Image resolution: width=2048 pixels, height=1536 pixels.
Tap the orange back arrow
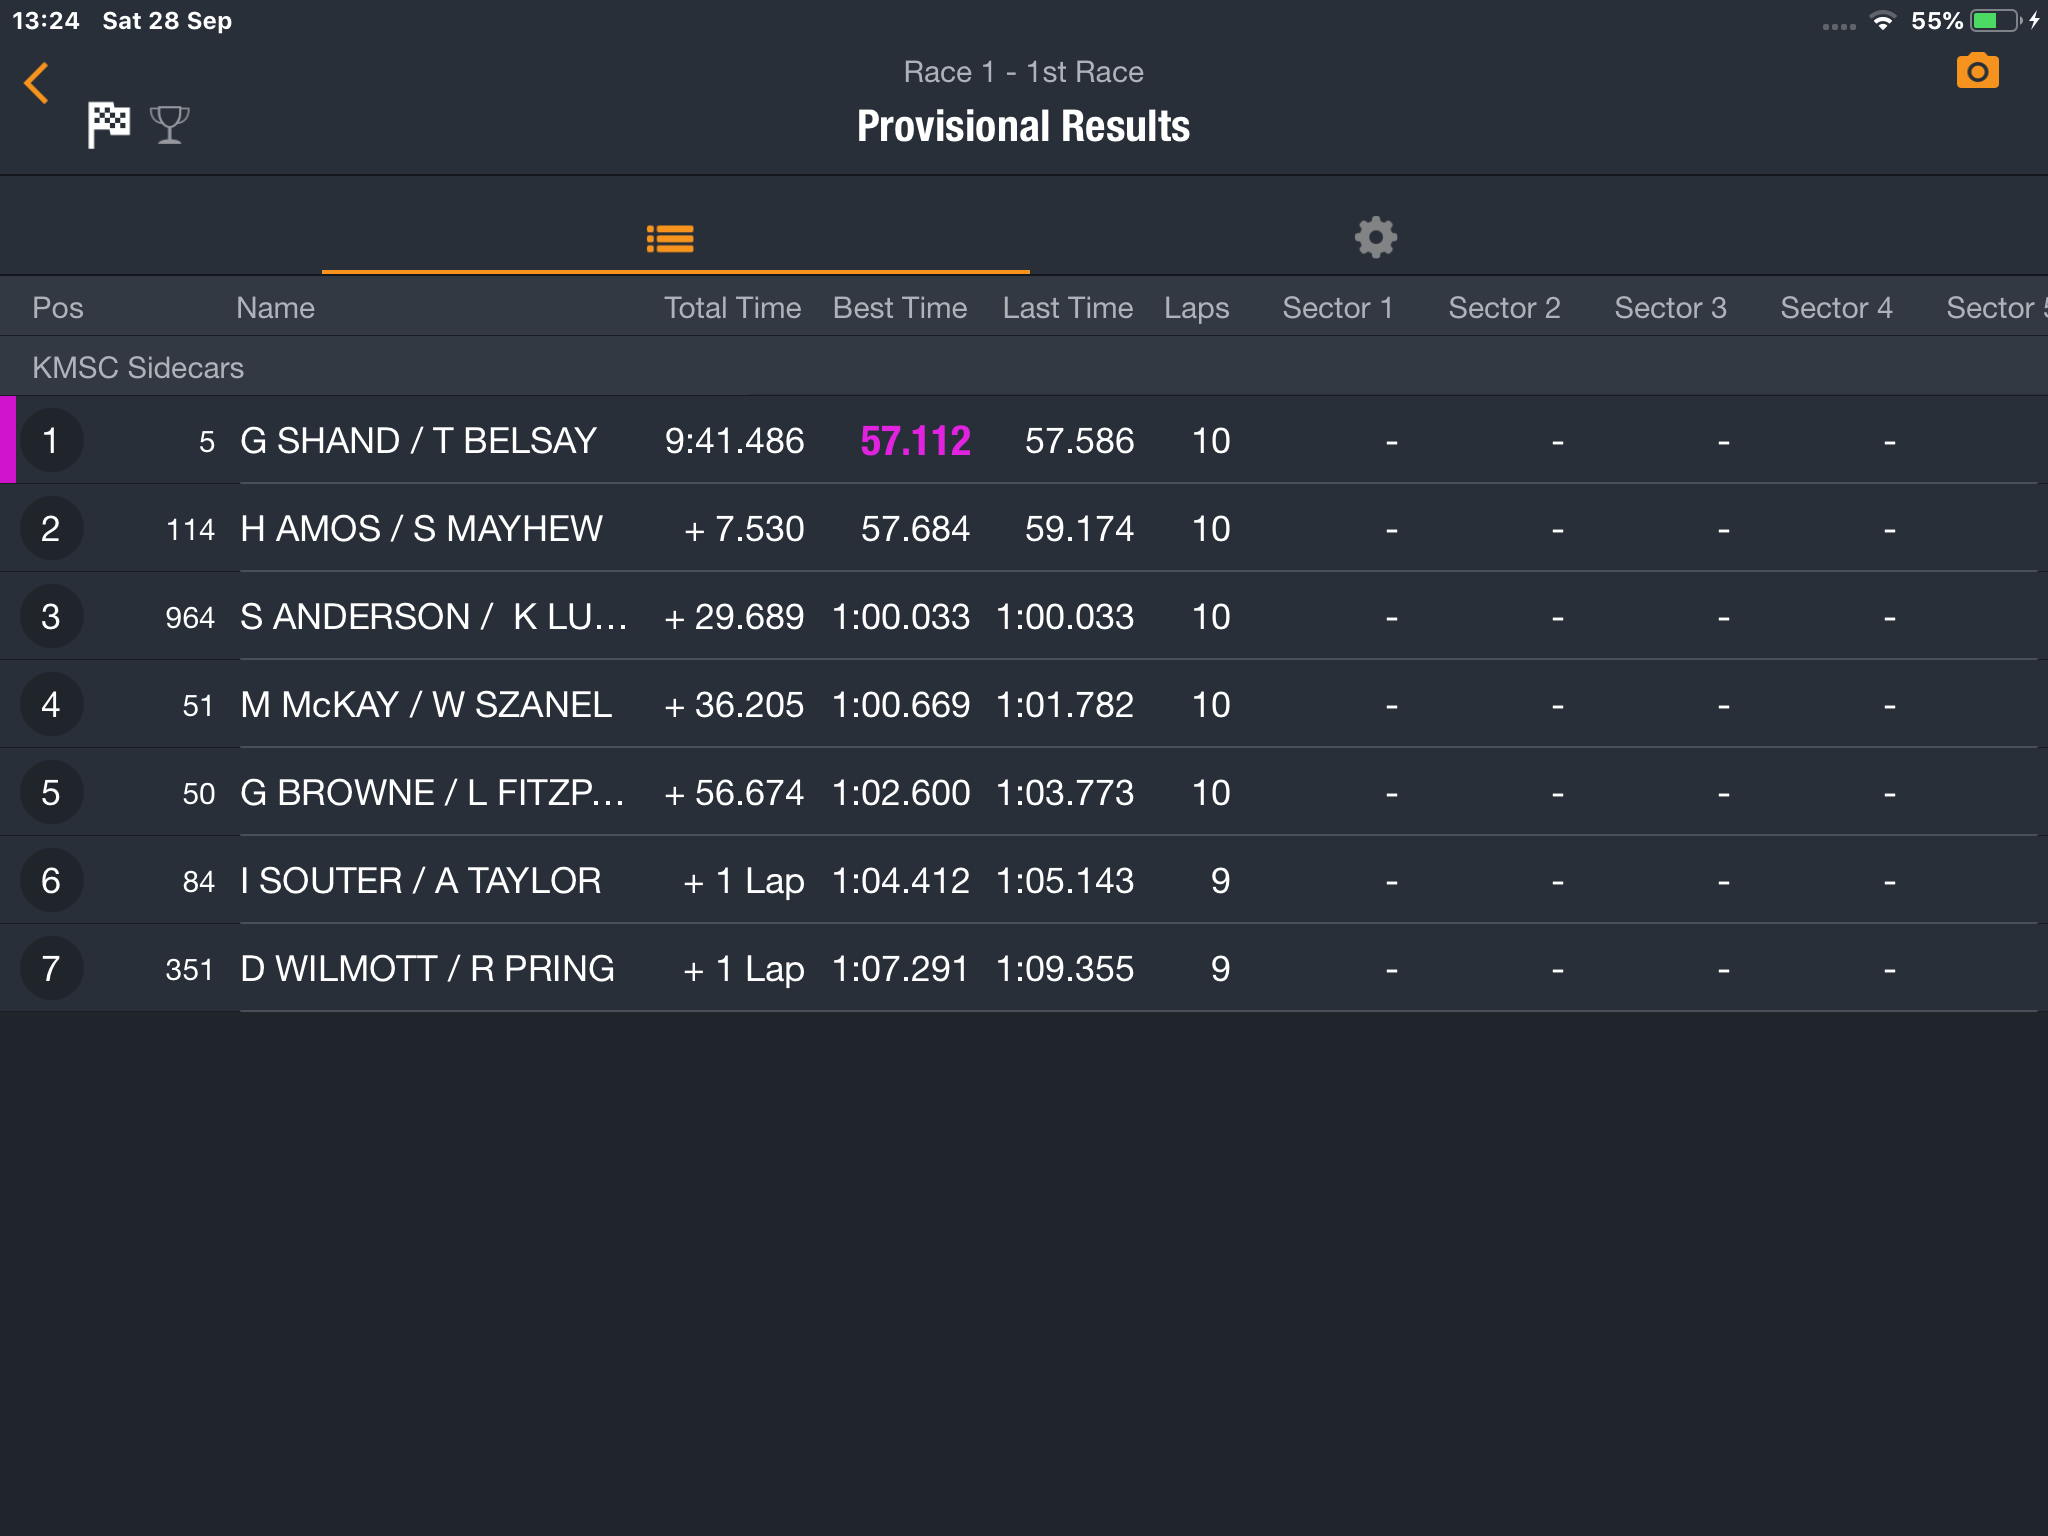(37, 83)
